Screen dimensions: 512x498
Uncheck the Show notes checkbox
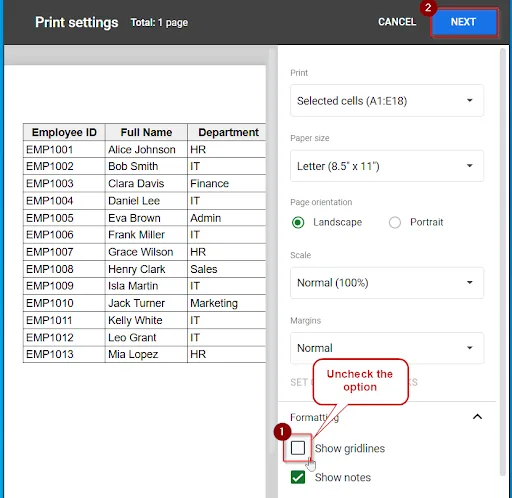click(x=298, y=477)
